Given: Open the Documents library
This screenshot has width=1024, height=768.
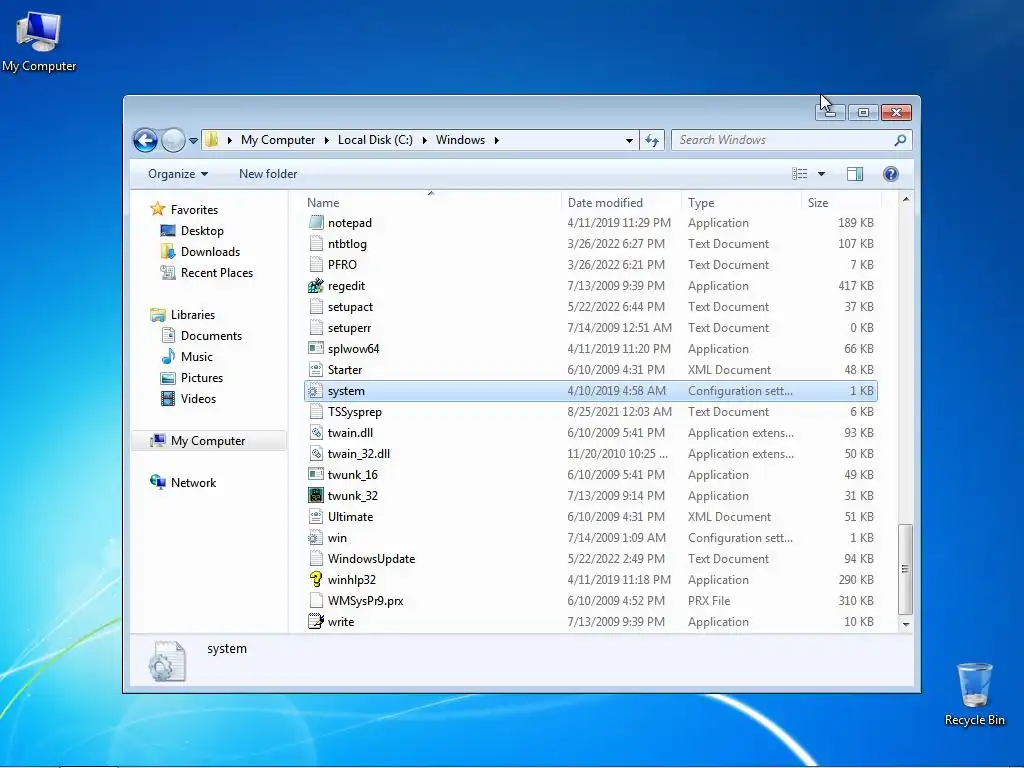Looking at the screenshot, I should click(211, 336).
